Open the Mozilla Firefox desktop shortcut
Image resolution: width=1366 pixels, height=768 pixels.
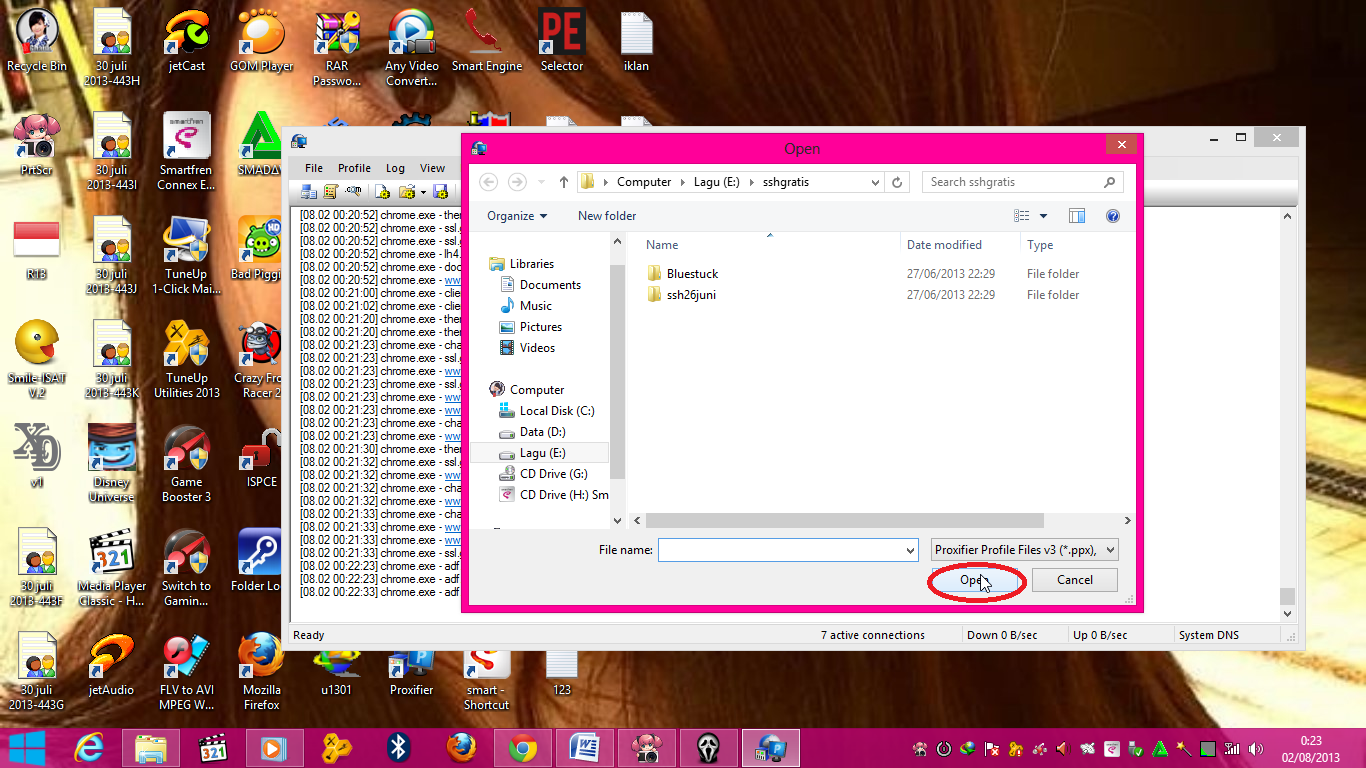click(262, 670)
